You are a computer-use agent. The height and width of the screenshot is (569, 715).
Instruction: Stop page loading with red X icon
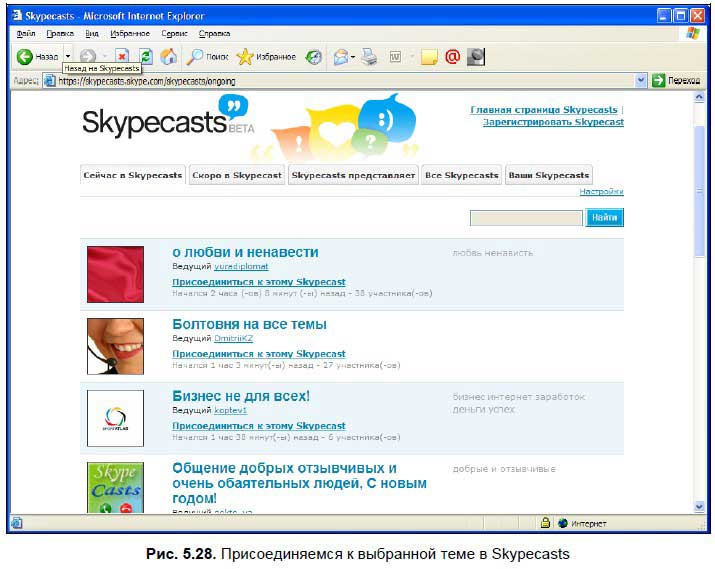pyautogui.click(x=122, y=57)
